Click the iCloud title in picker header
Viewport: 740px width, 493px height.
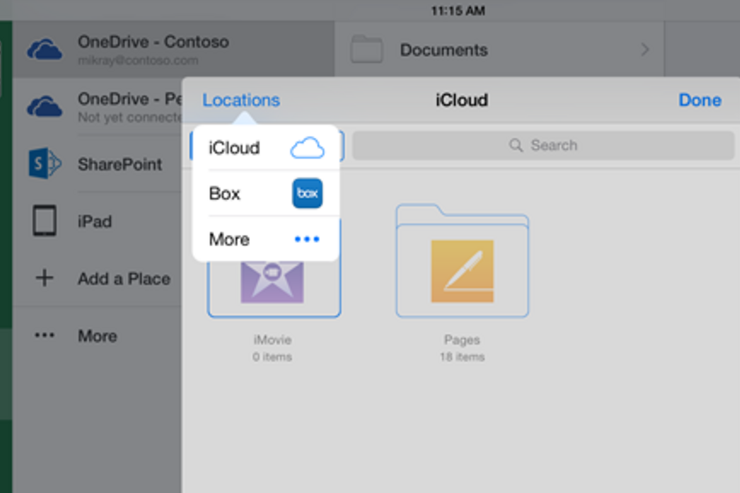click(462, 100)
